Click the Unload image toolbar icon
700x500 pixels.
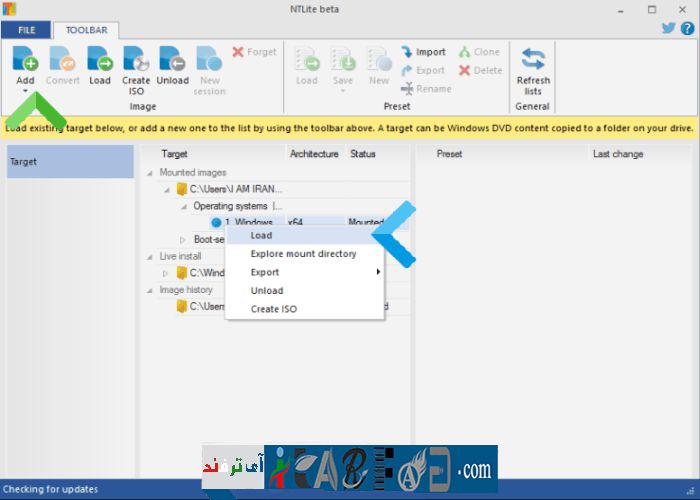point(172,60)
